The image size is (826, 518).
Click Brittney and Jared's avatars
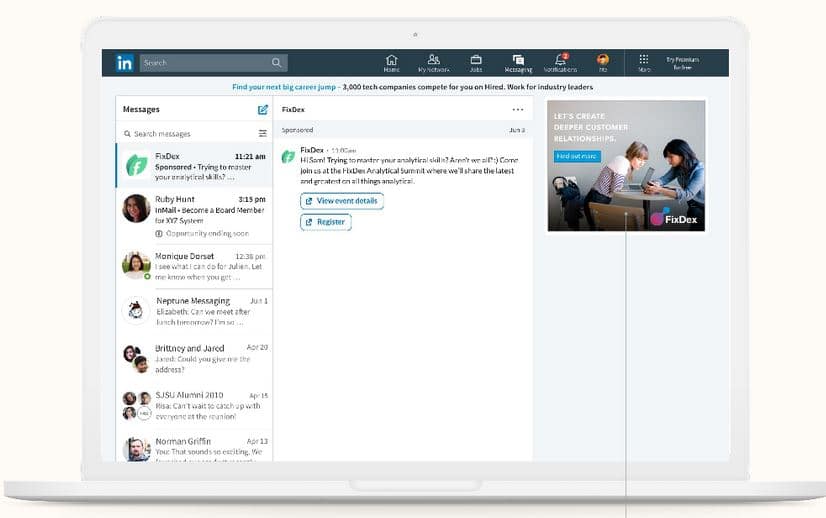tap(136, 358)
